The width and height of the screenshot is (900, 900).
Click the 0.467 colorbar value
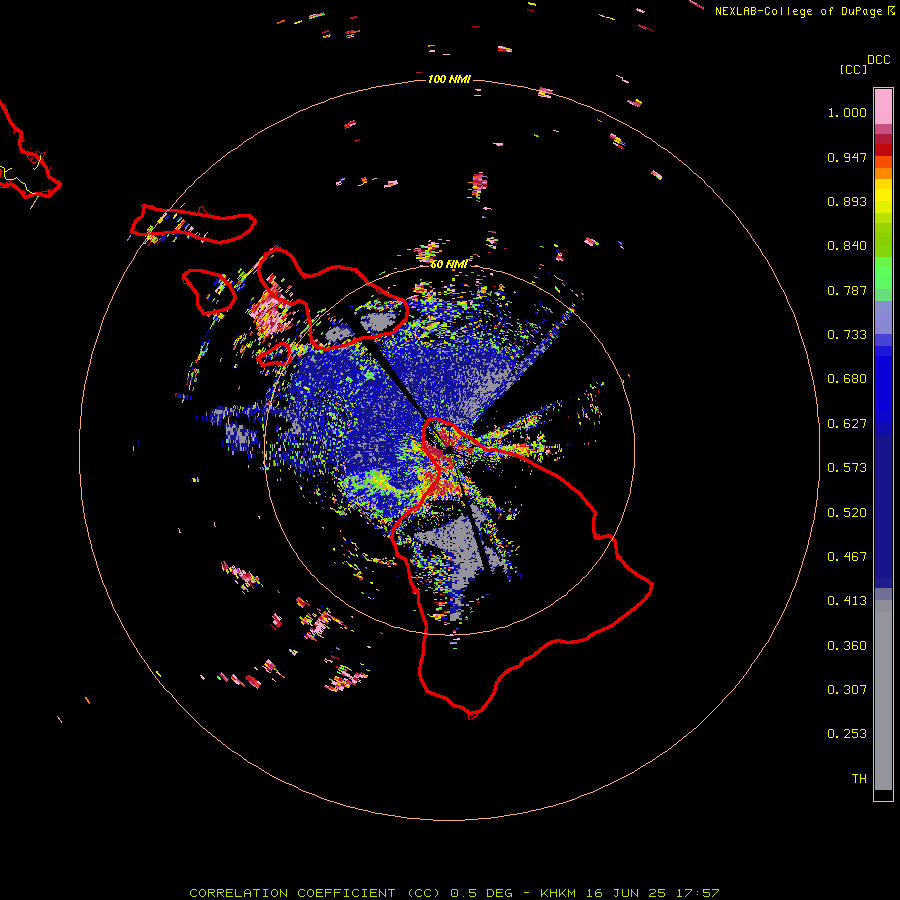(x=847, y=557)
